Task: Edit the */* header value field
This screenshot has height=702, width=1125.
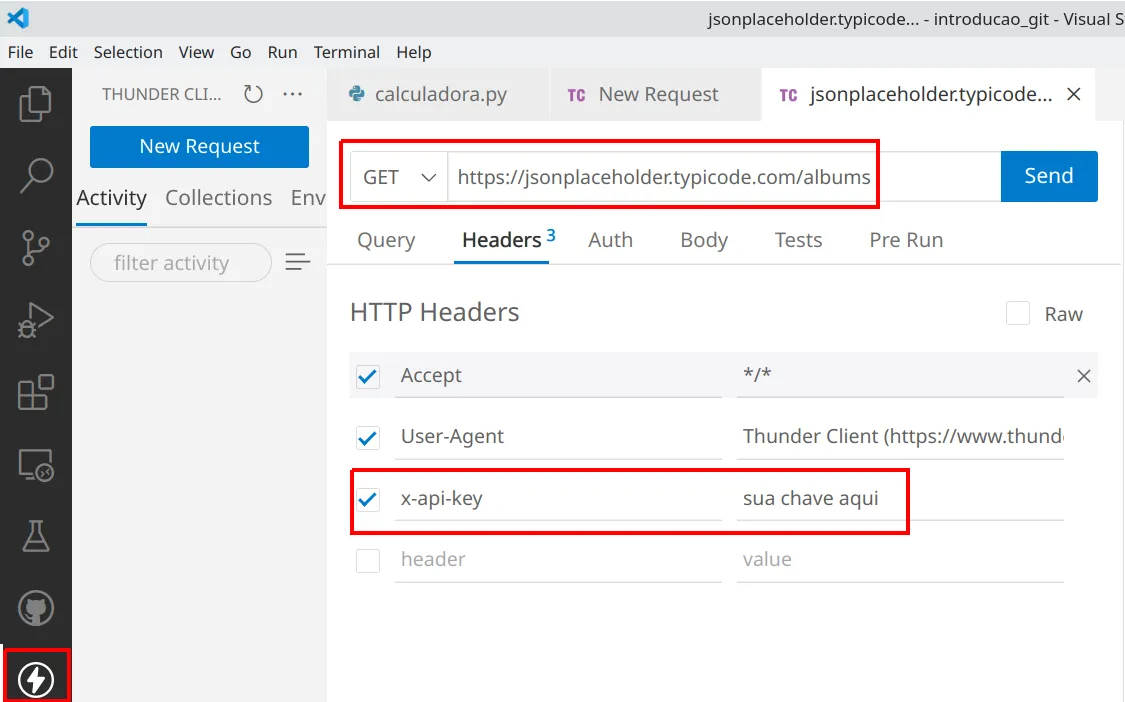Action: click(x=900, y=375)
